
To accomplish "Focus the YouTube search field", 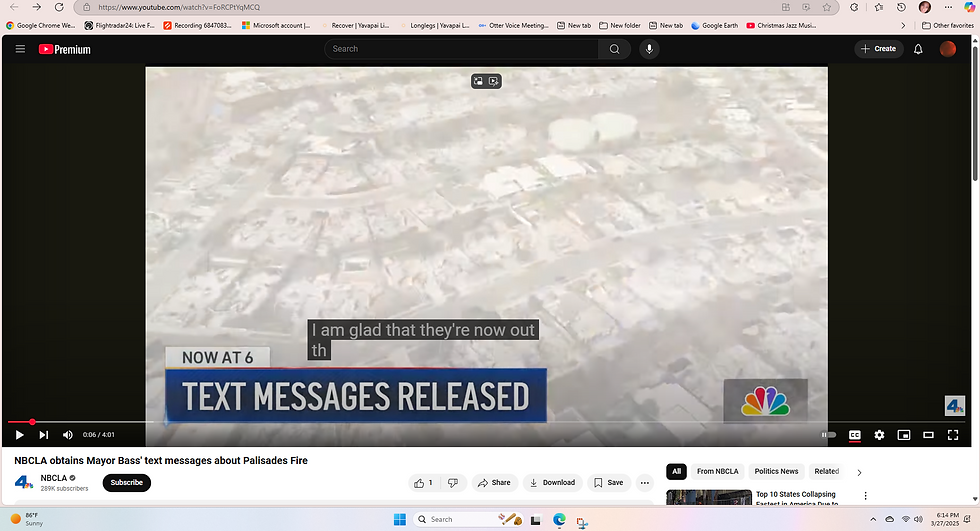I will (461, 49).
